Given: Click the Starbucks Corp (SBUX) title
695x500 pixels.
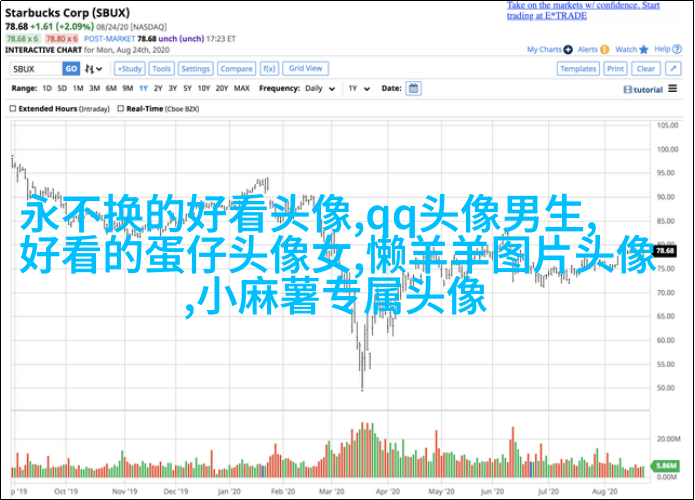Looking at the screenshot, I should [67, 13].
